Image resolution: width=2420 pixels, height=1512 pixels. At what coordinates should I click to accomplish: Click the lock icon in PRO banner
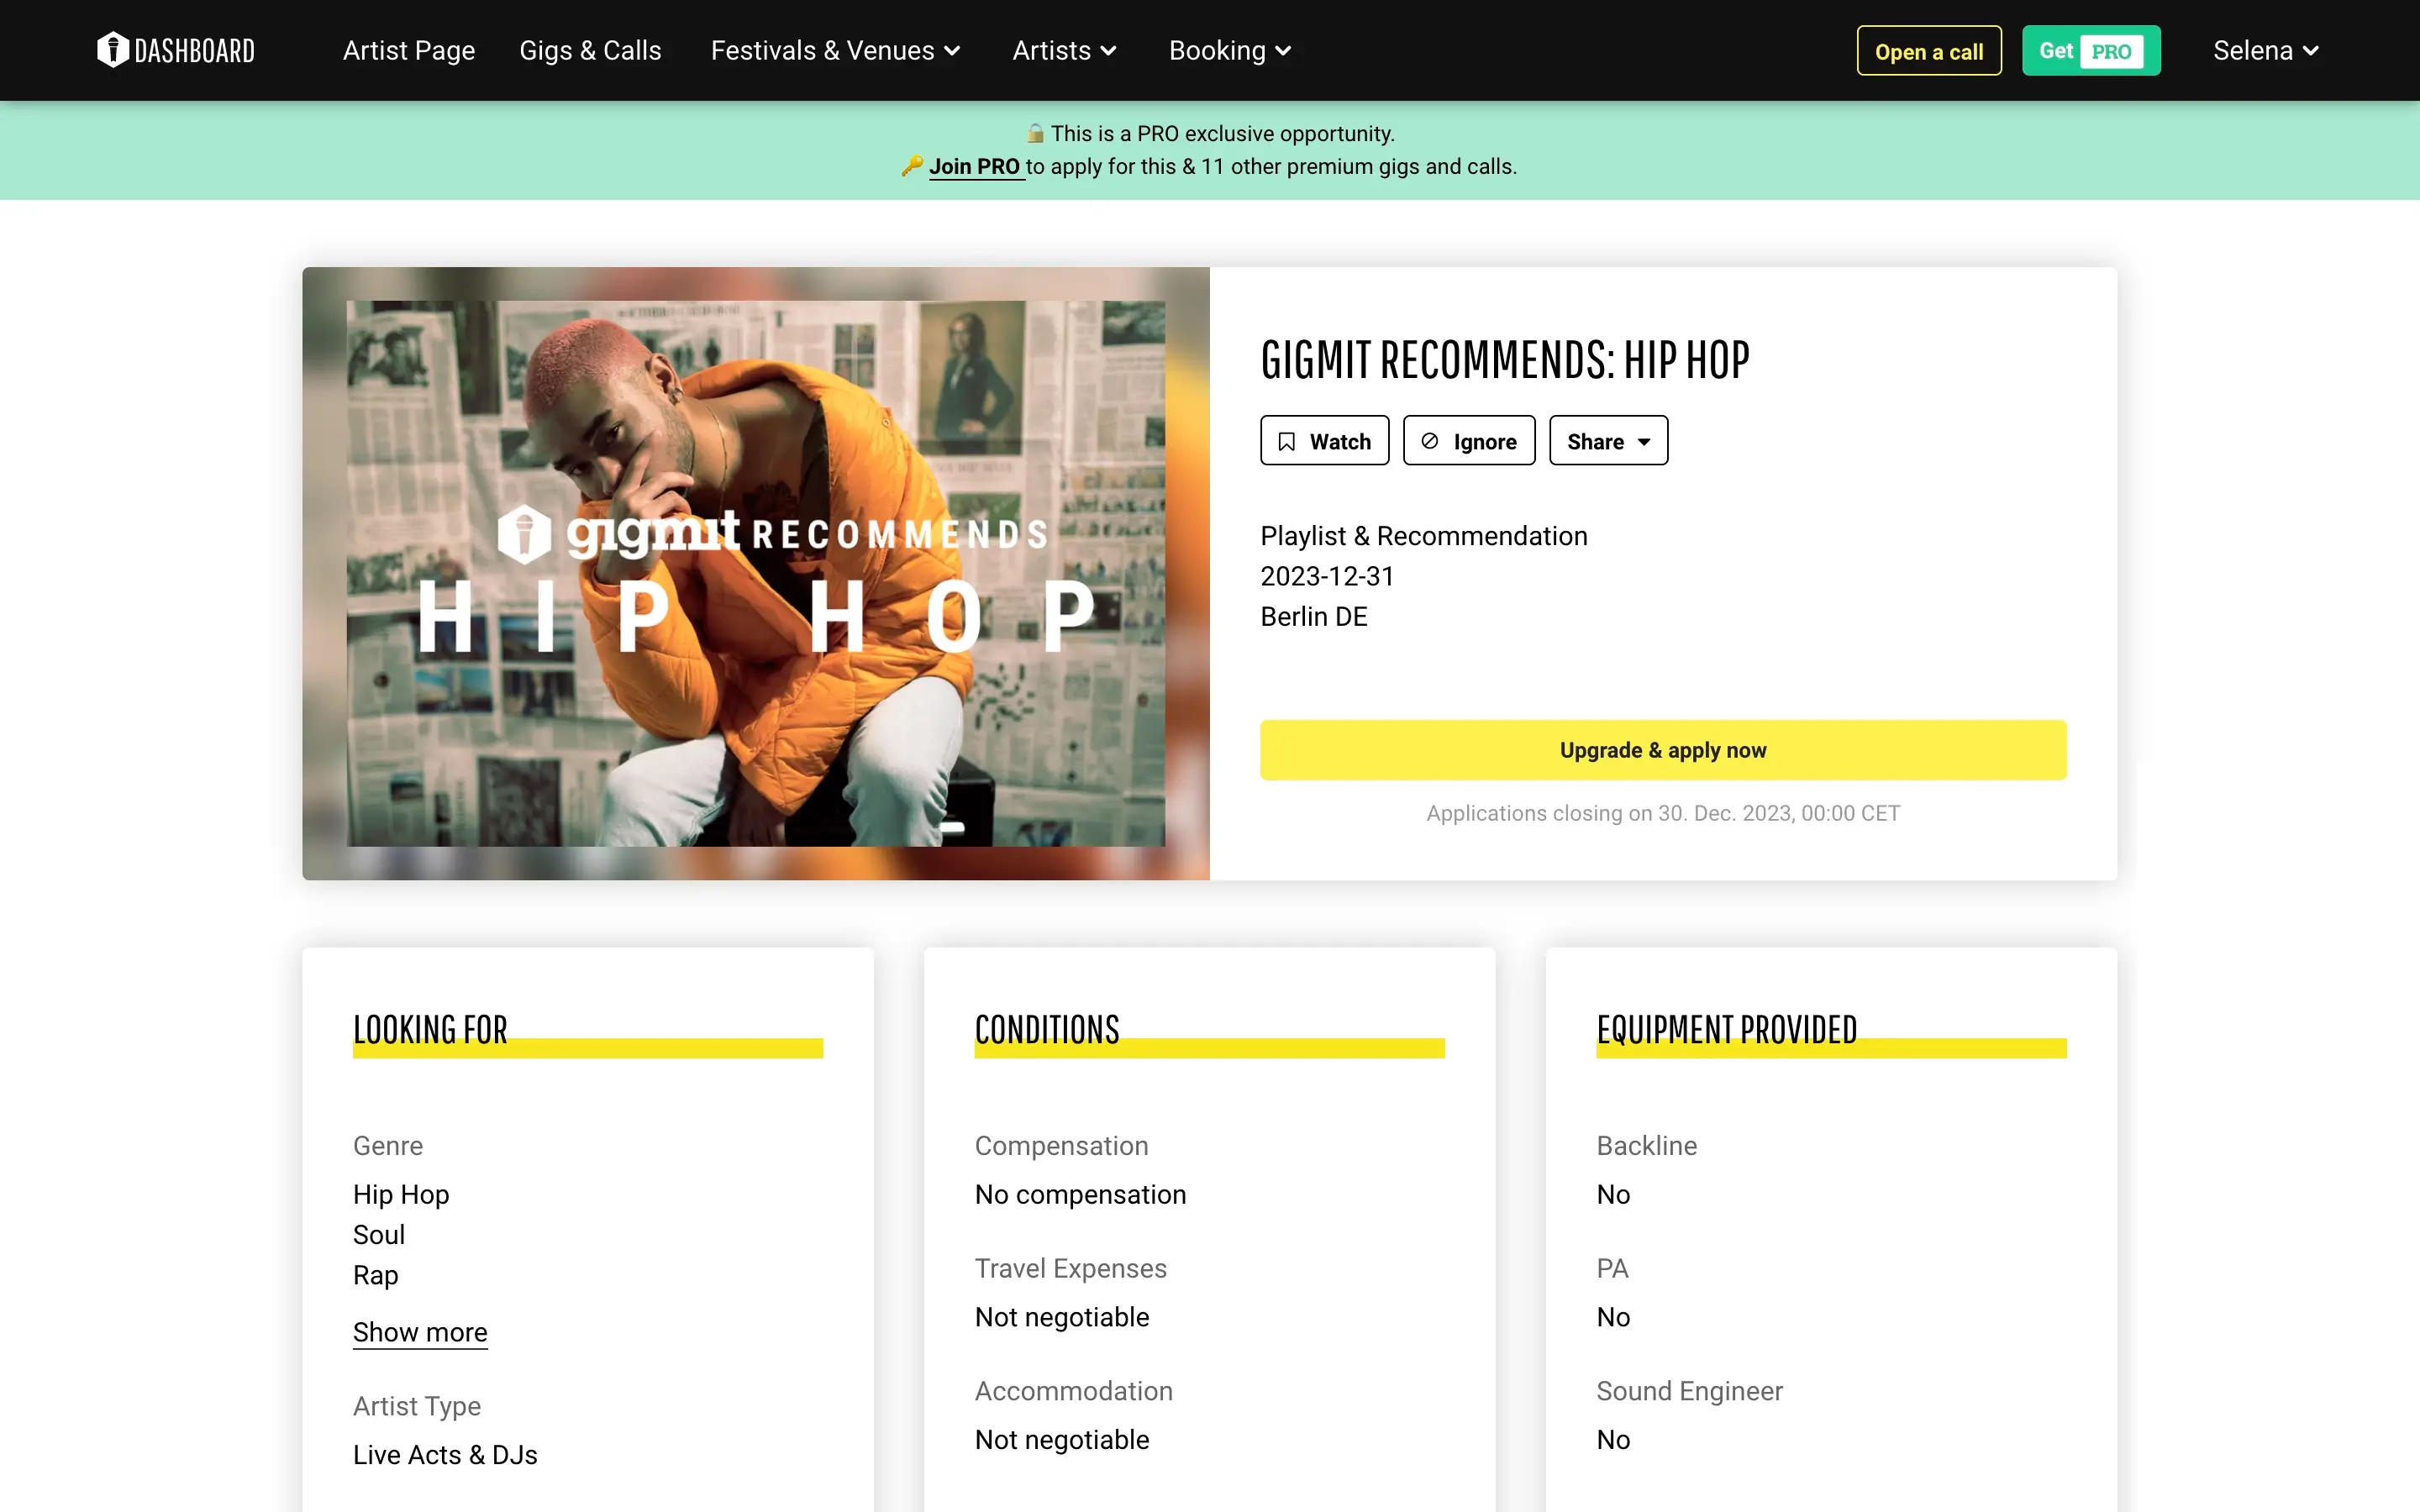pyautogui.click(x=1036, y=133)
